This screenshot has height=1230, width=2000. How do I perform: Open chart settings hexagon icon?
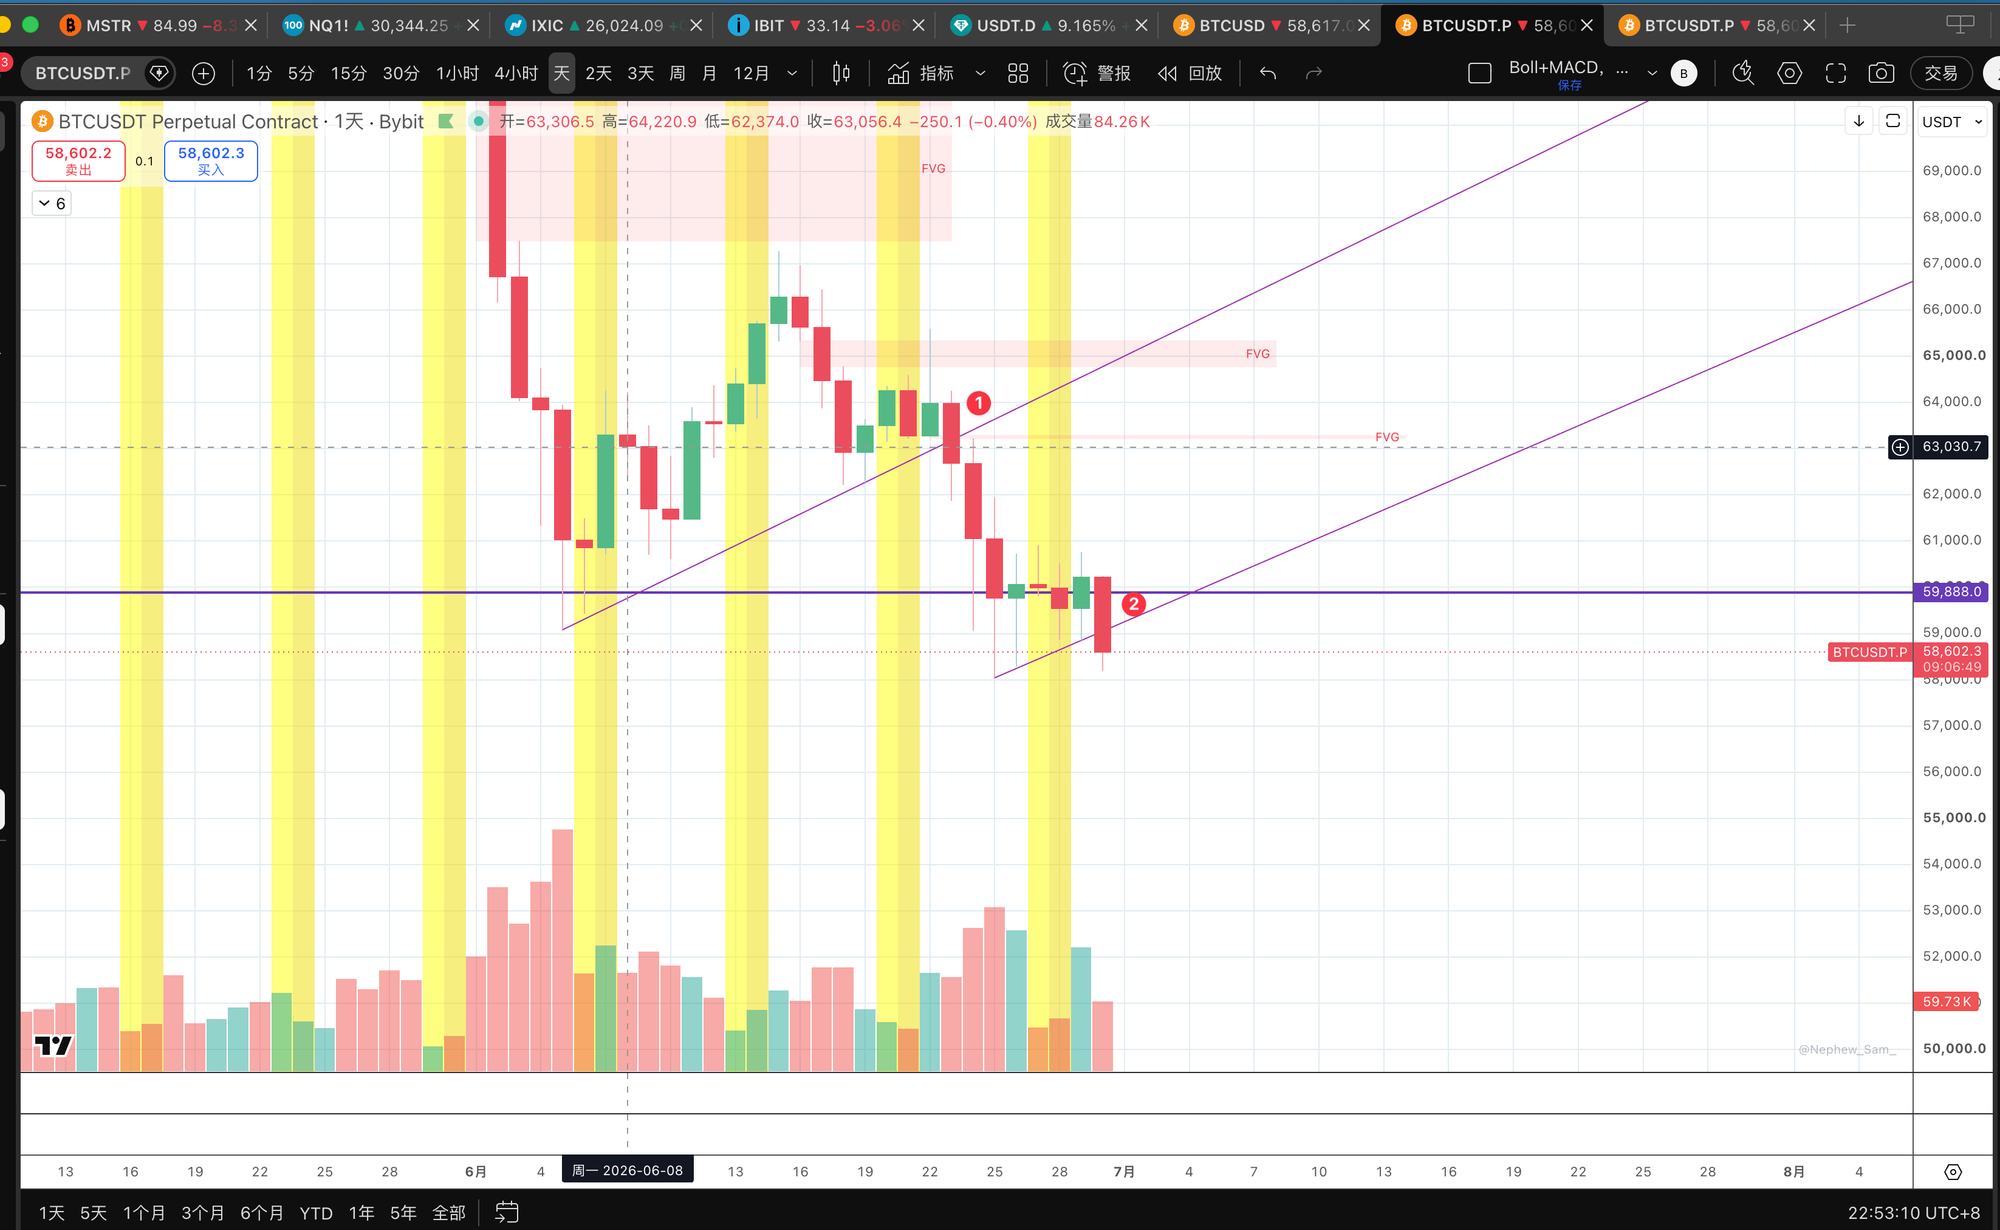click(x=1790, y=73)
